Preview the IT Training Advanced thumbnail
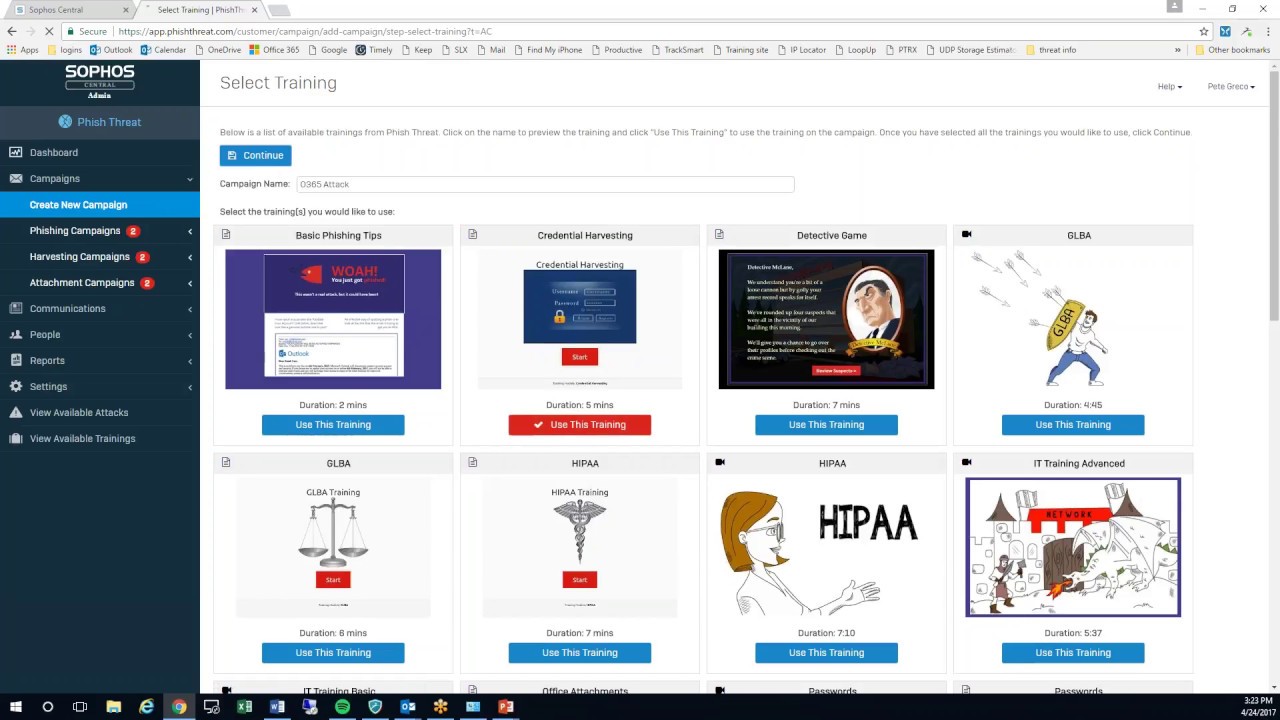The width and height of the screenshot is (1280, 720). coord(1073,547)
